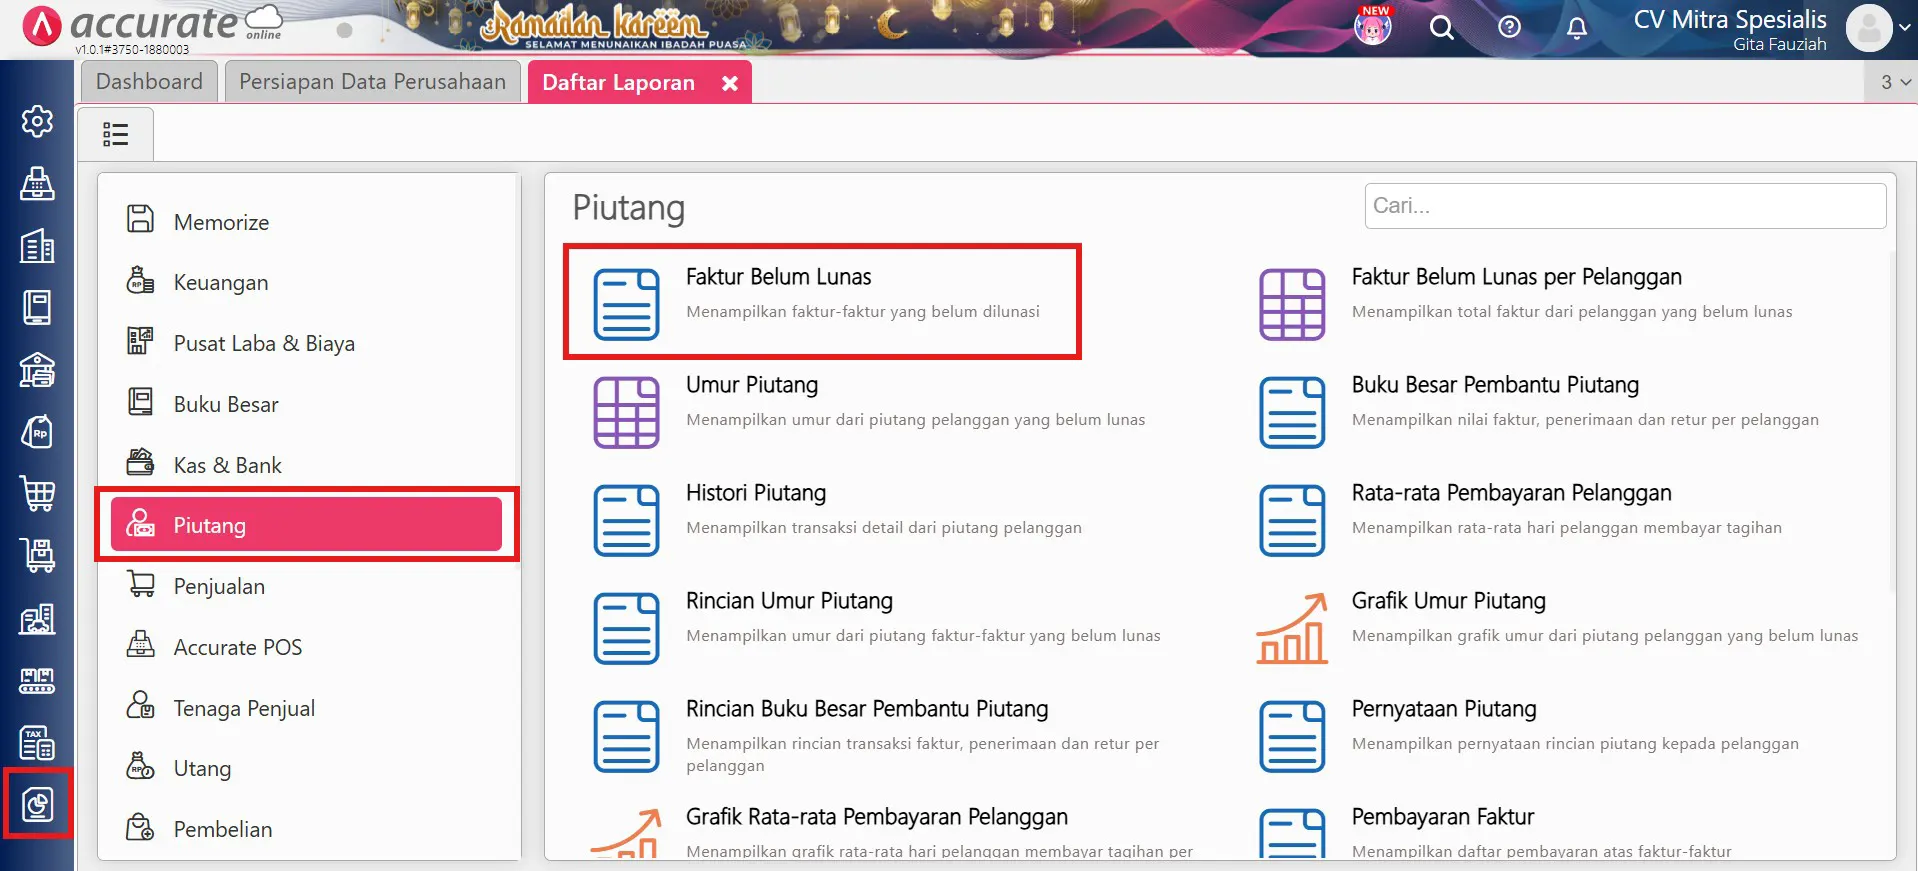Click the Cari search field

[x=1625, y=206]
